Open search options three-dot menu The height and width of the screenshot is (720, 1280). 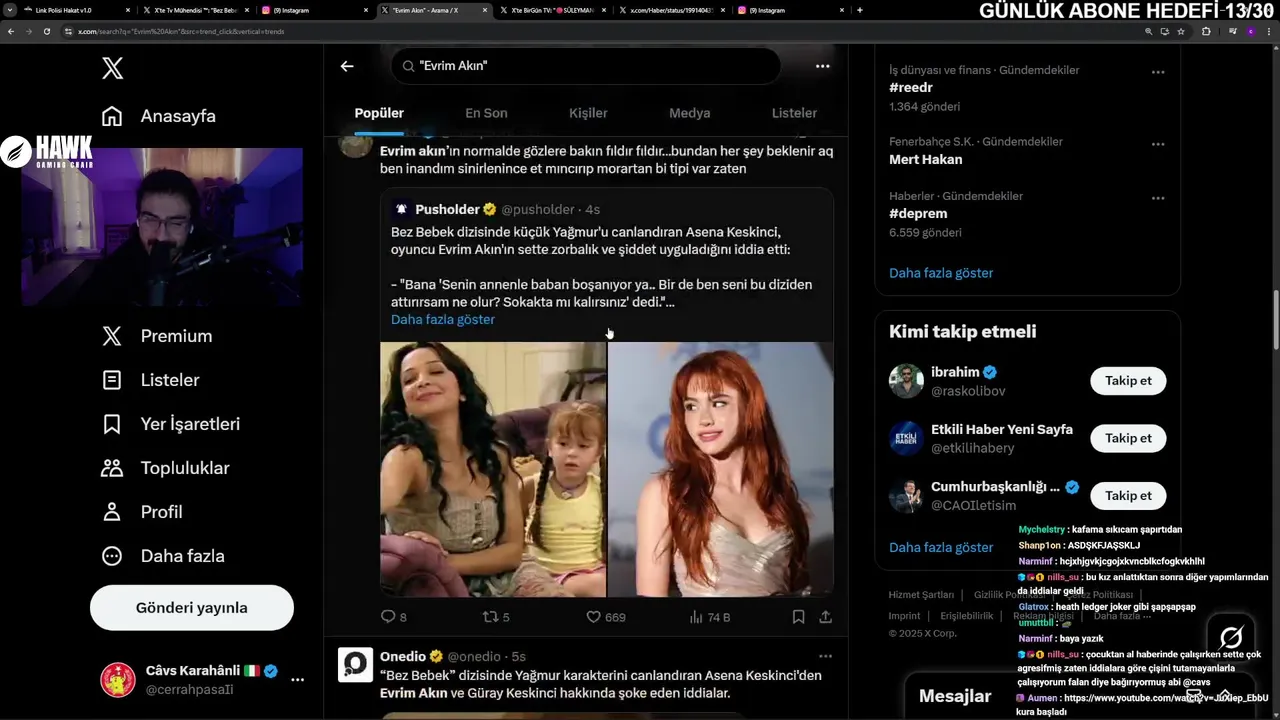tap(822, 66)
